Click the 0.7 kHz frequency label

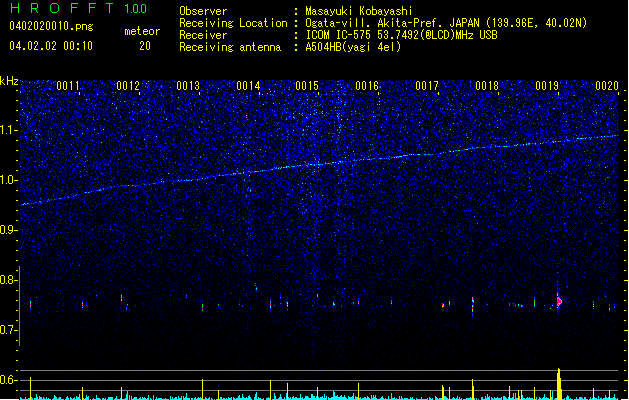click(9, 330)
